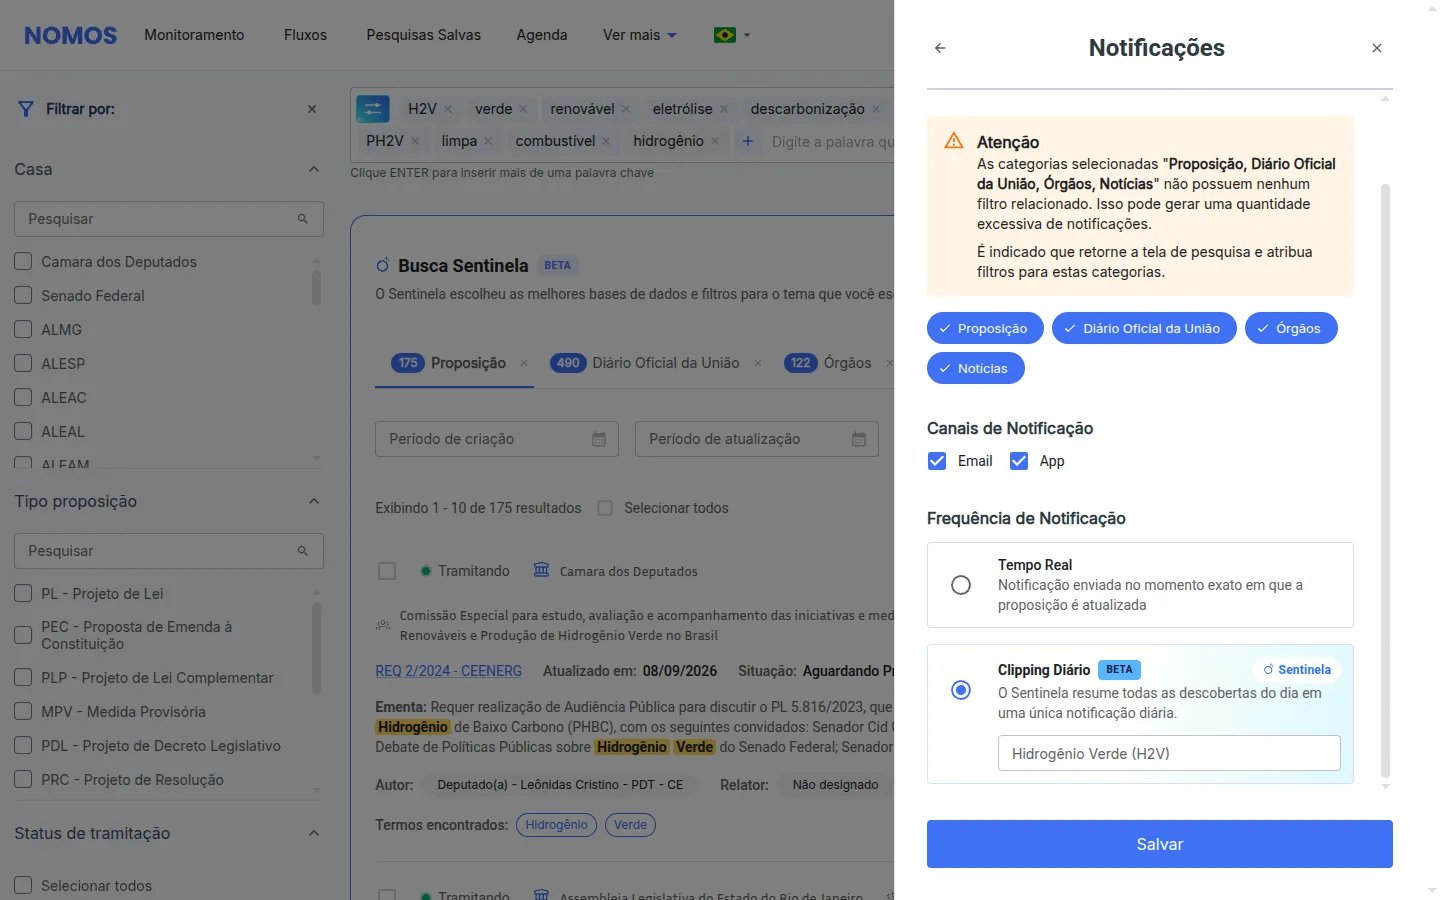Image resolution: width=1440 pixels, height=900 pixels.
Task: Check the Camara dos Deputados filter
Action: [x=23, y=262]
